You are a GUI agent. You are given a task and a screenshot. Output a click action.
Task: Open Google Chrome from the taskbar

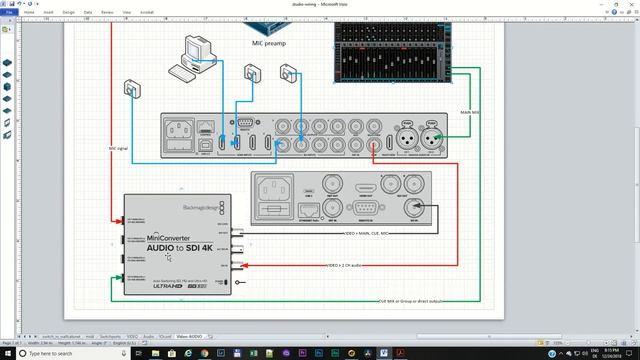click(204, 353)
